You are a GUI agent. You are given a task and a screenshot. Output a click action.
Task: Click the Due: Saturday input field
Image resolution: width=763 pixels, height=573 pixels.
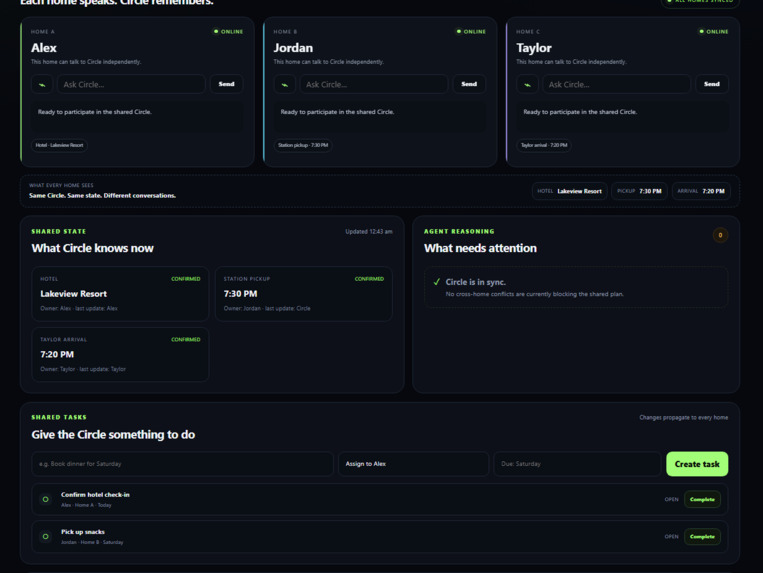point(577,464)
